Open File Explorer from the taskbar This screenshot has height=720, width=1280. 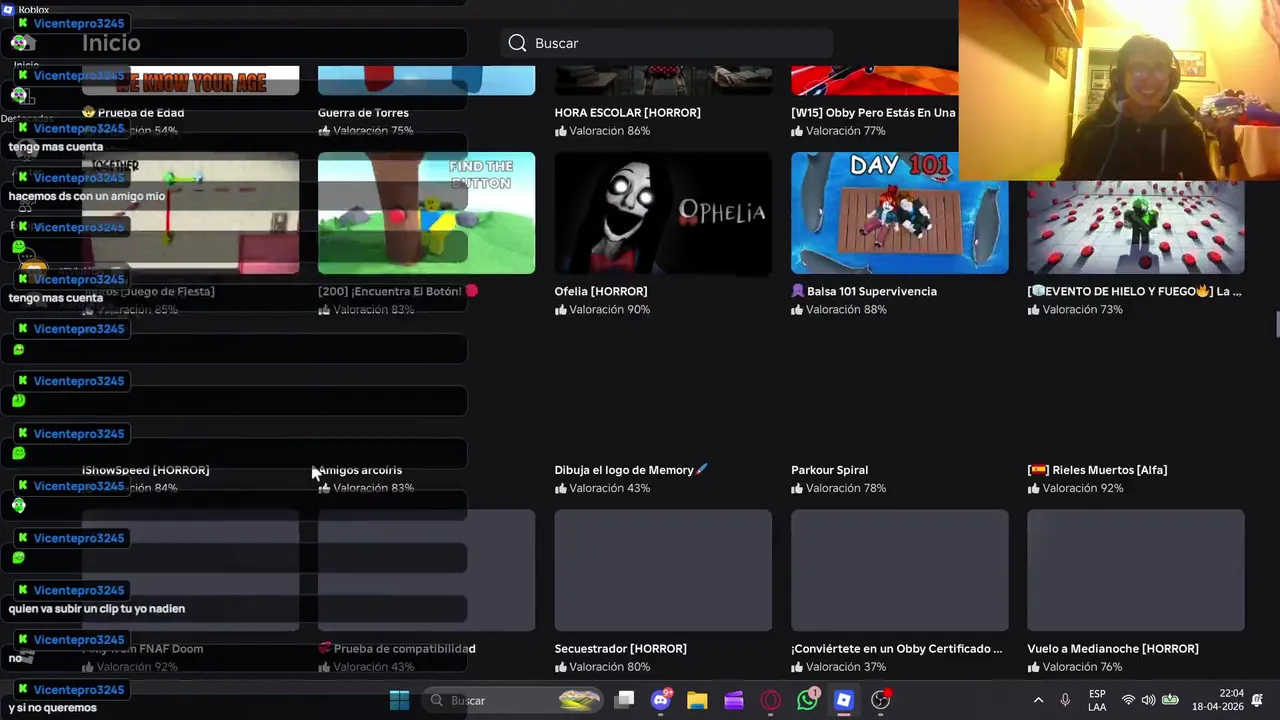(x=697, y=700)
